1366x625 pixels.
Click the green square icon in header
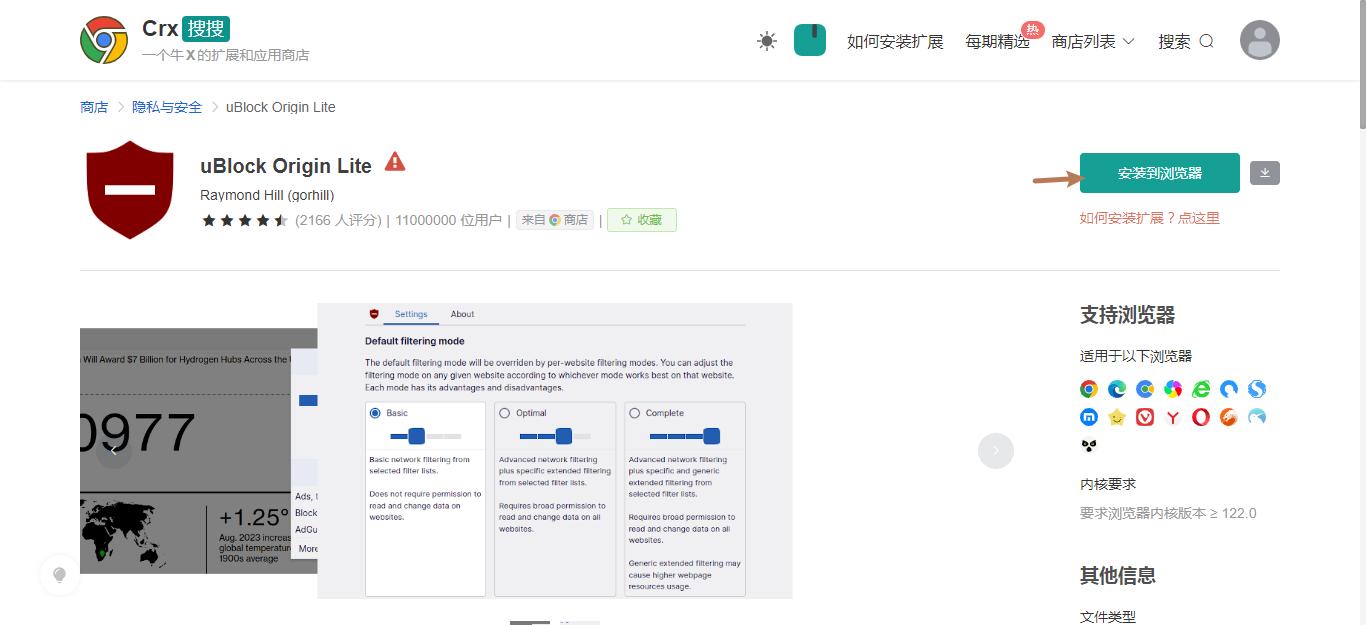coord(810,40)
